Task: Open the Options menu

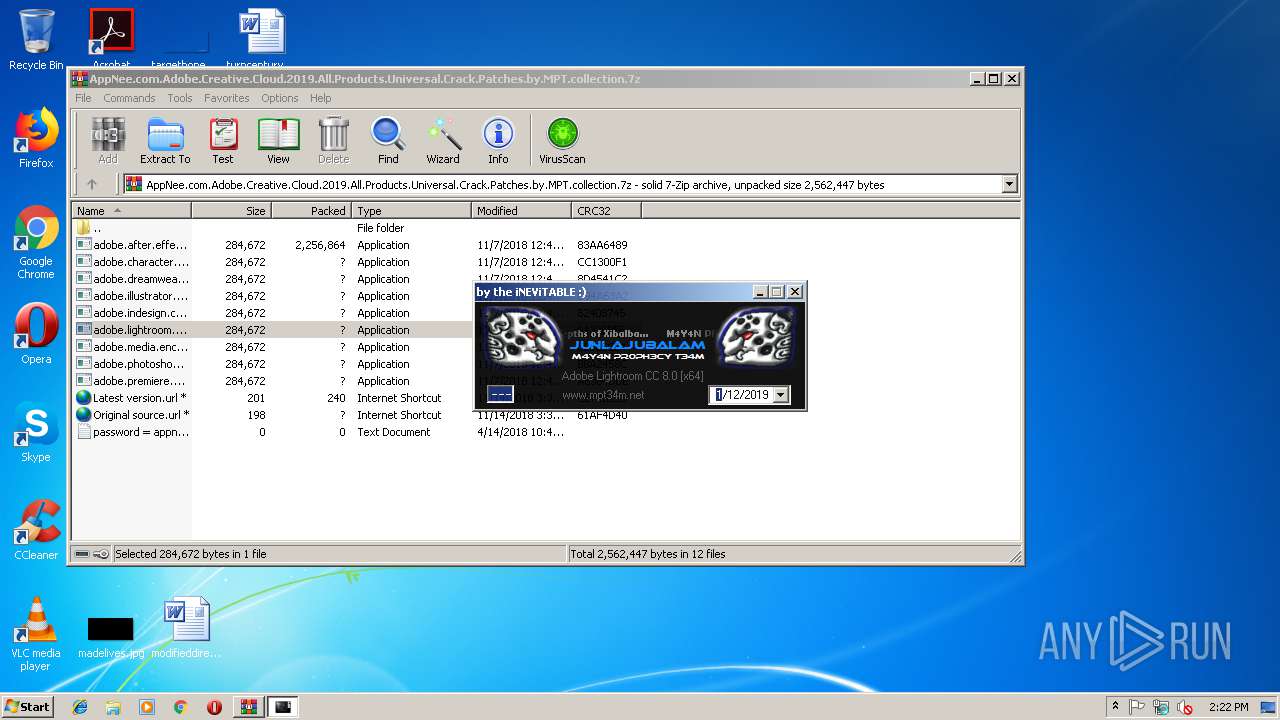Action: pyautogui.click(x=280, y=98)
